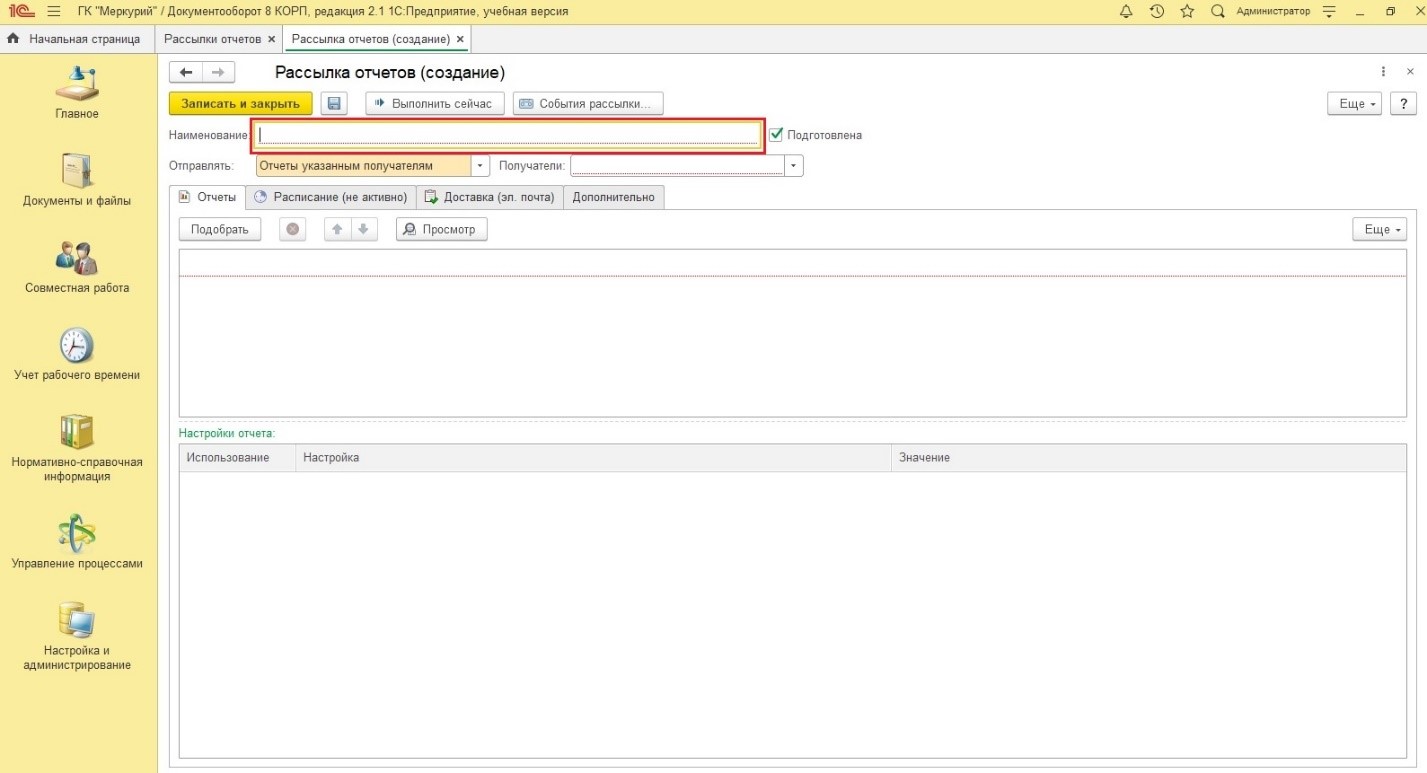Viewport: 1427px width, 773px height.
Task: Open notifications bell icon
Action: [1127, 12]
